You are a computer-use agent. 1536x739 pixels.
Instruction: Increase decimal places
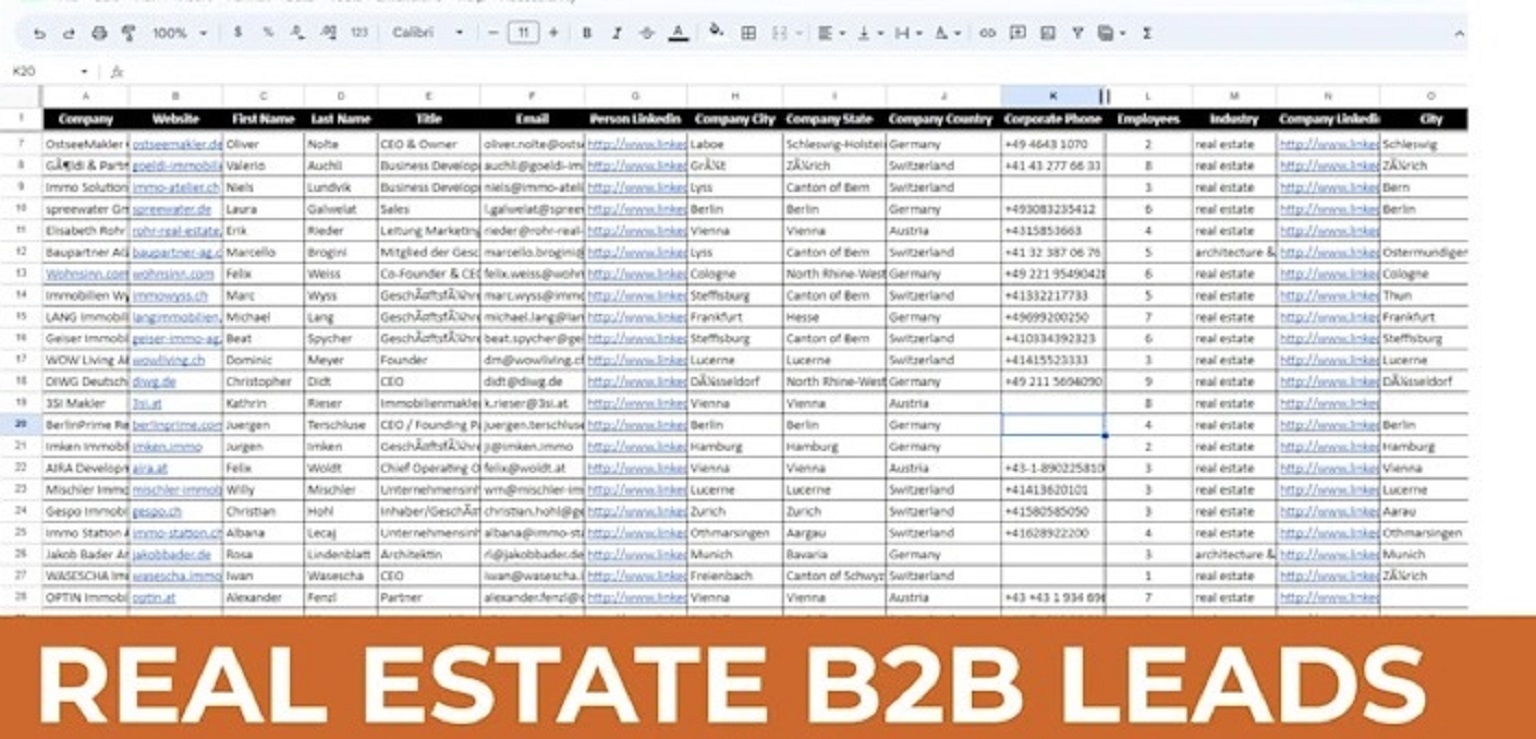tap(328, 33)
